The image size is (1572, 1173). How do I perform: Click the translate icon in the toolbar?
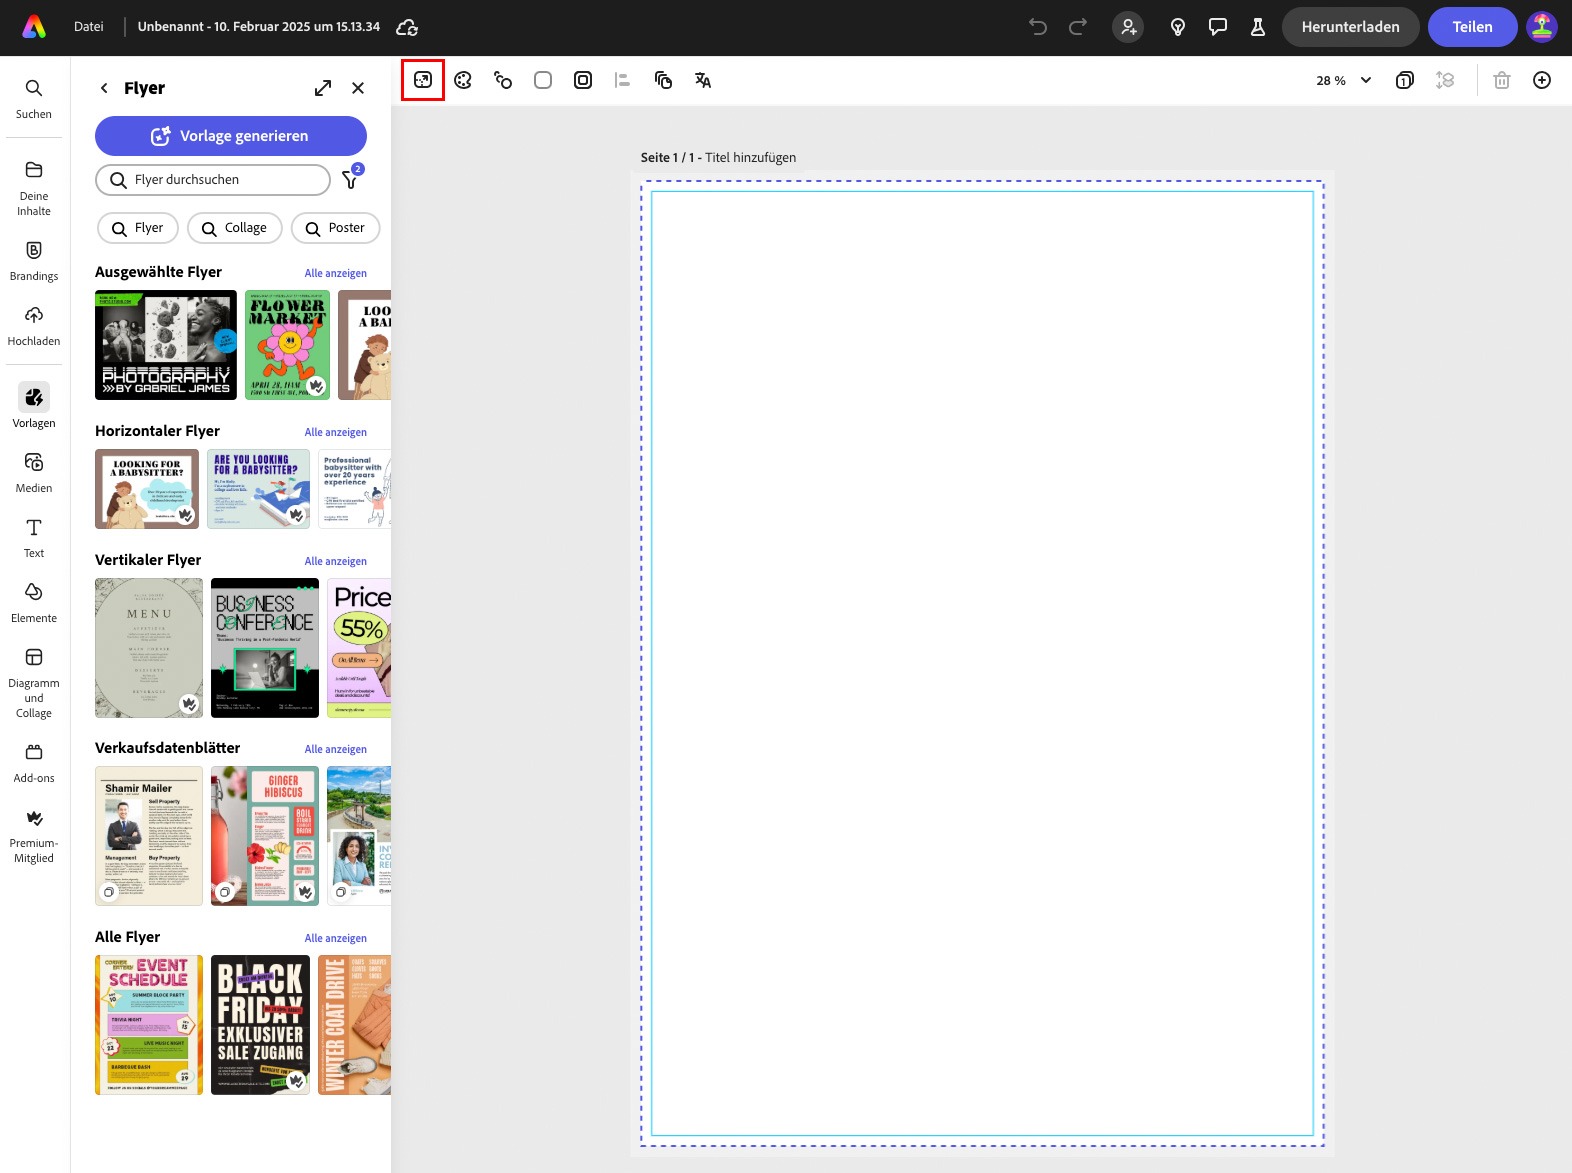click(x=703, y=80)
